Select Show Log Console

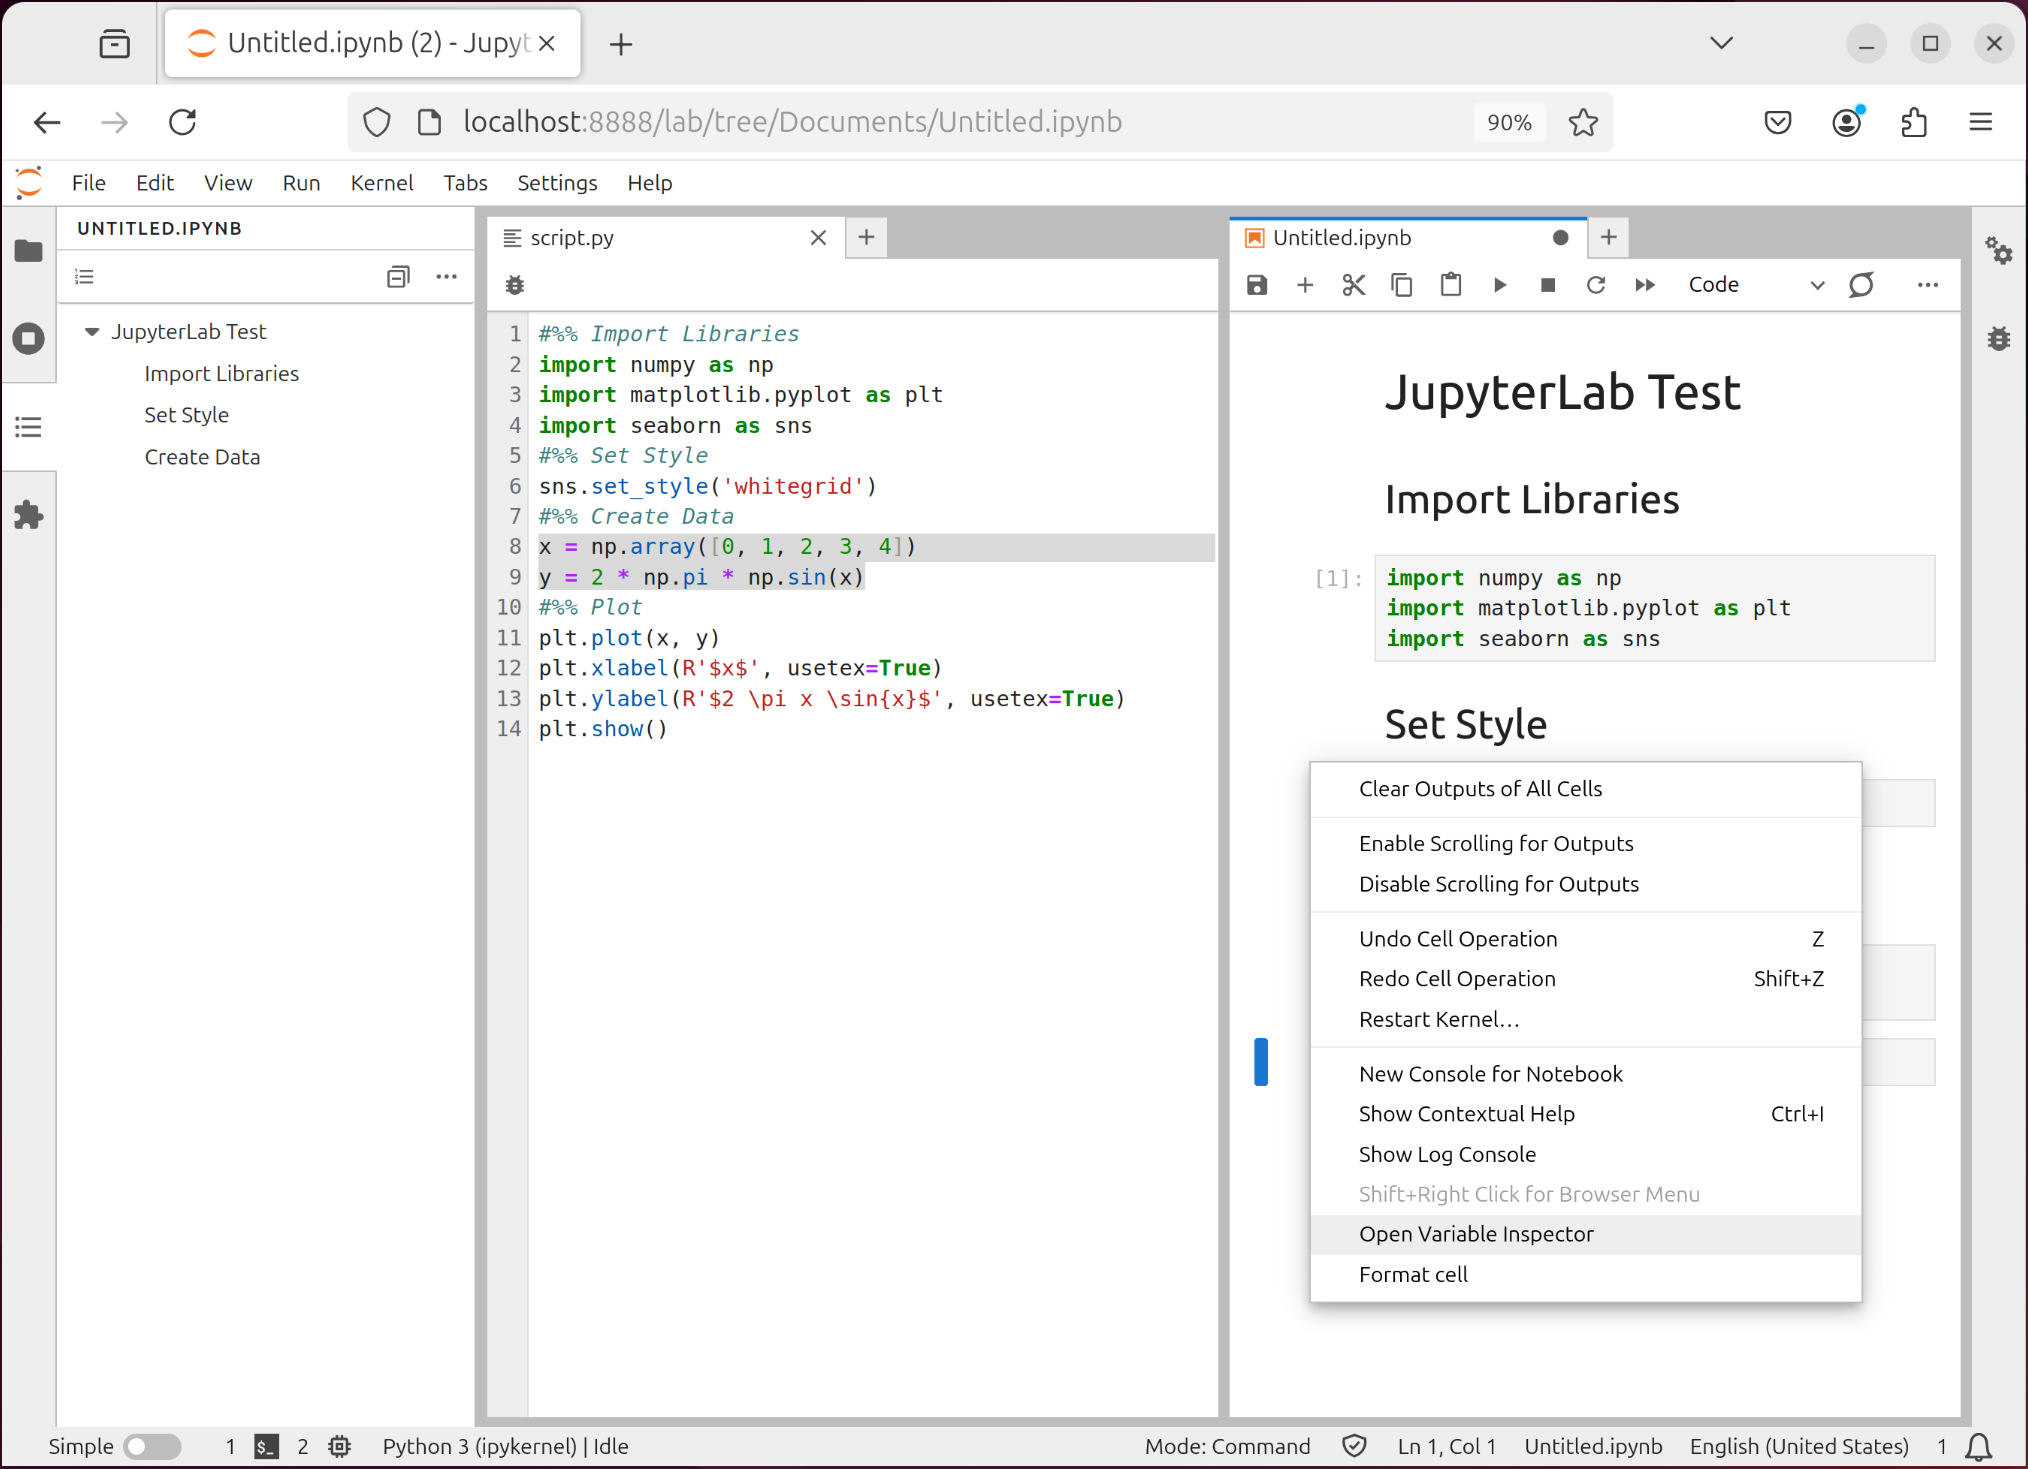pos(1585,1154)
